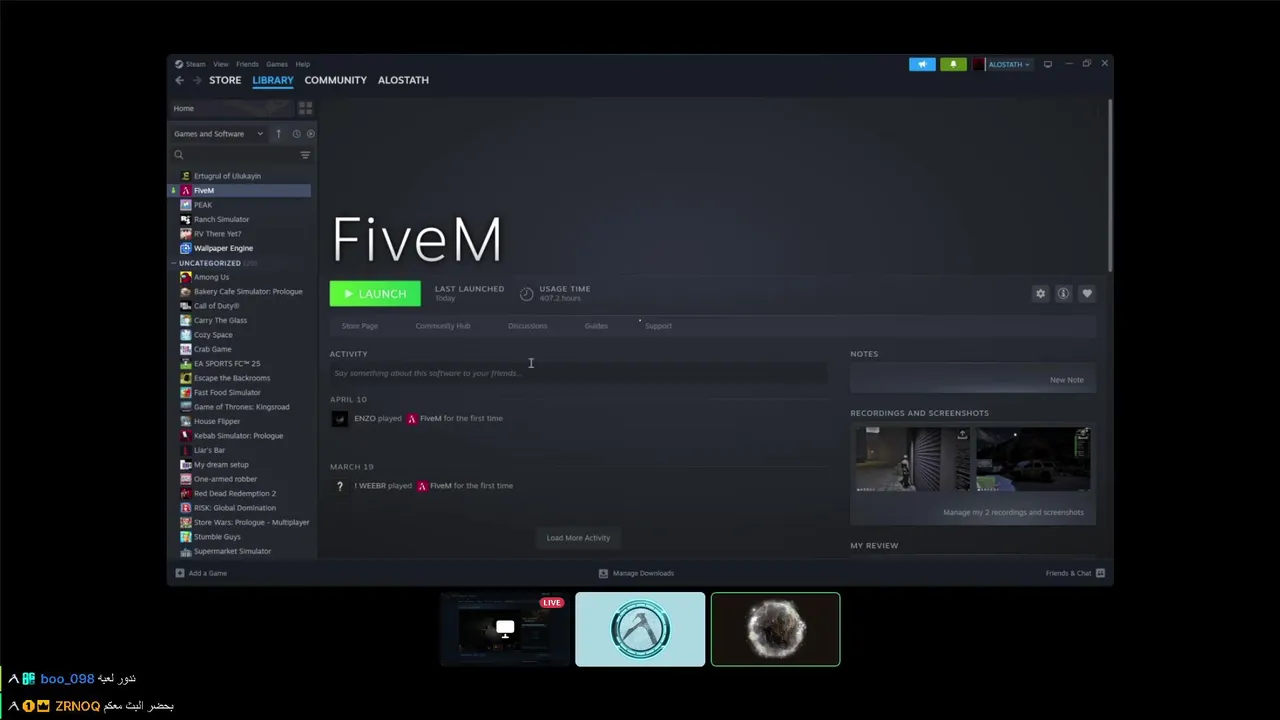Open Steam announcements megaphone button

point(922,64)
